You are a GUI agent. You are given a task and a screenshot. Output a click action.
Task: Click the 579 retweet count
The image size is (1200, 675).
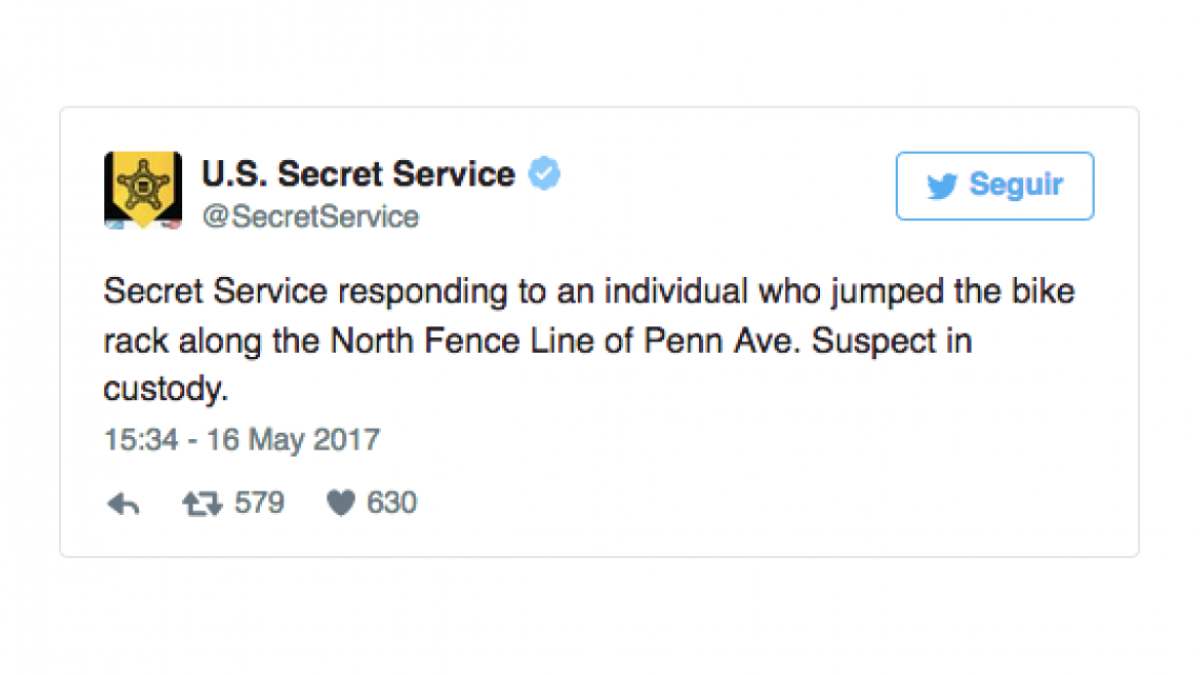(x=259, y=502)
